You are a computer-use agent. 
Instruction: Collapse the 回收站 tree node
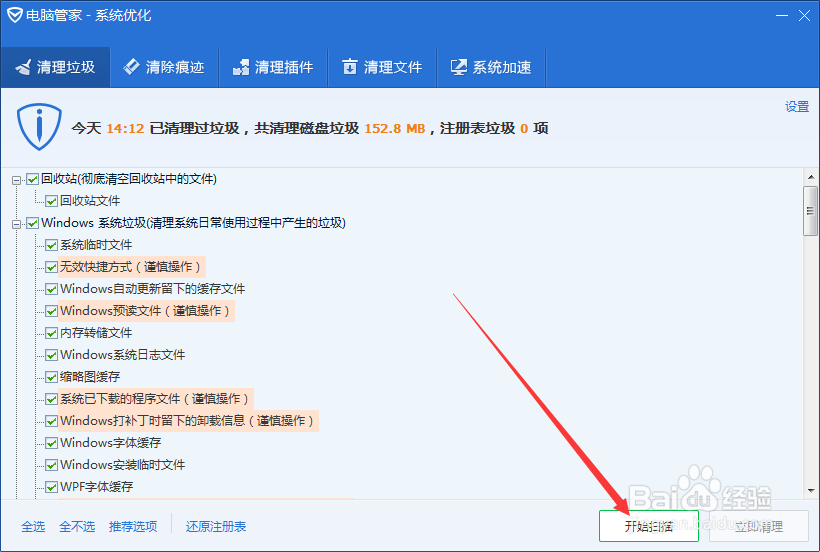click(x=16, y=180)
